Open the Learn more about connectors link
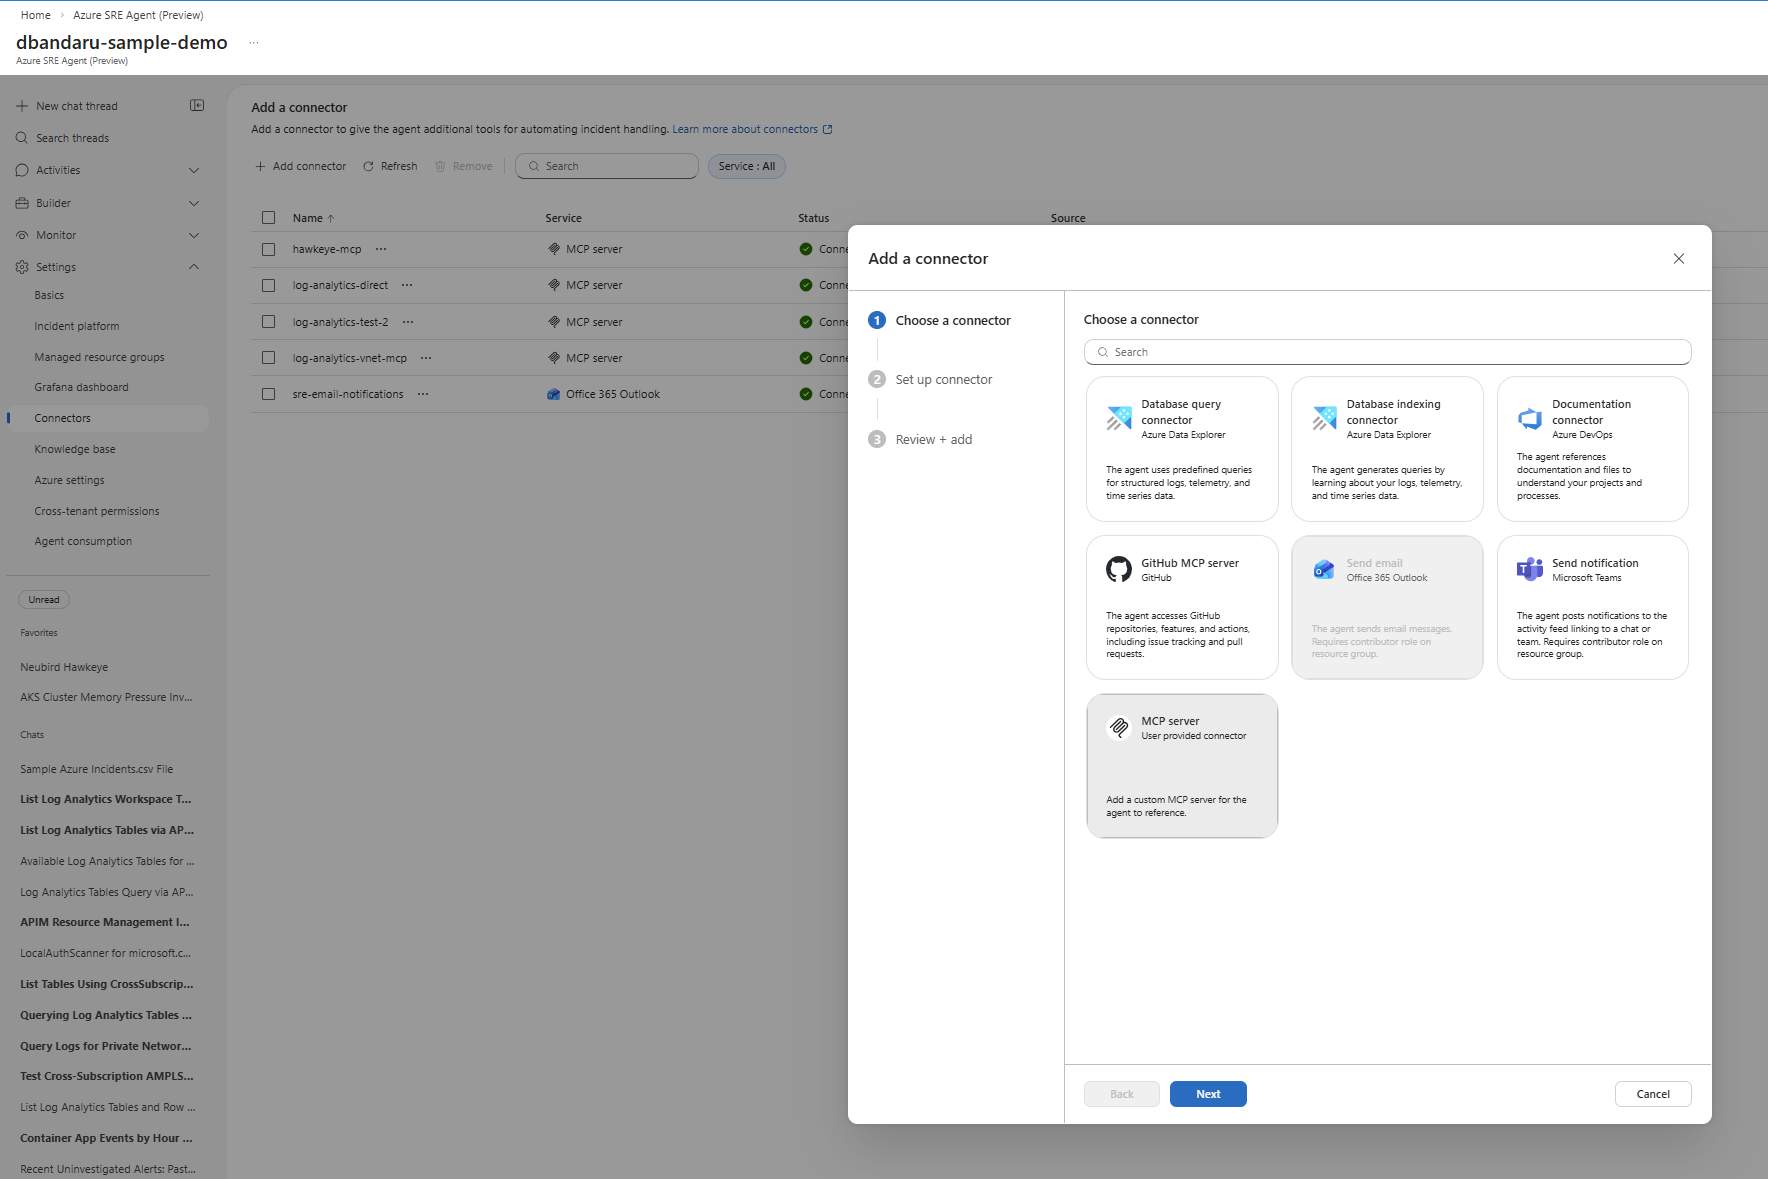 coord(746,128)
